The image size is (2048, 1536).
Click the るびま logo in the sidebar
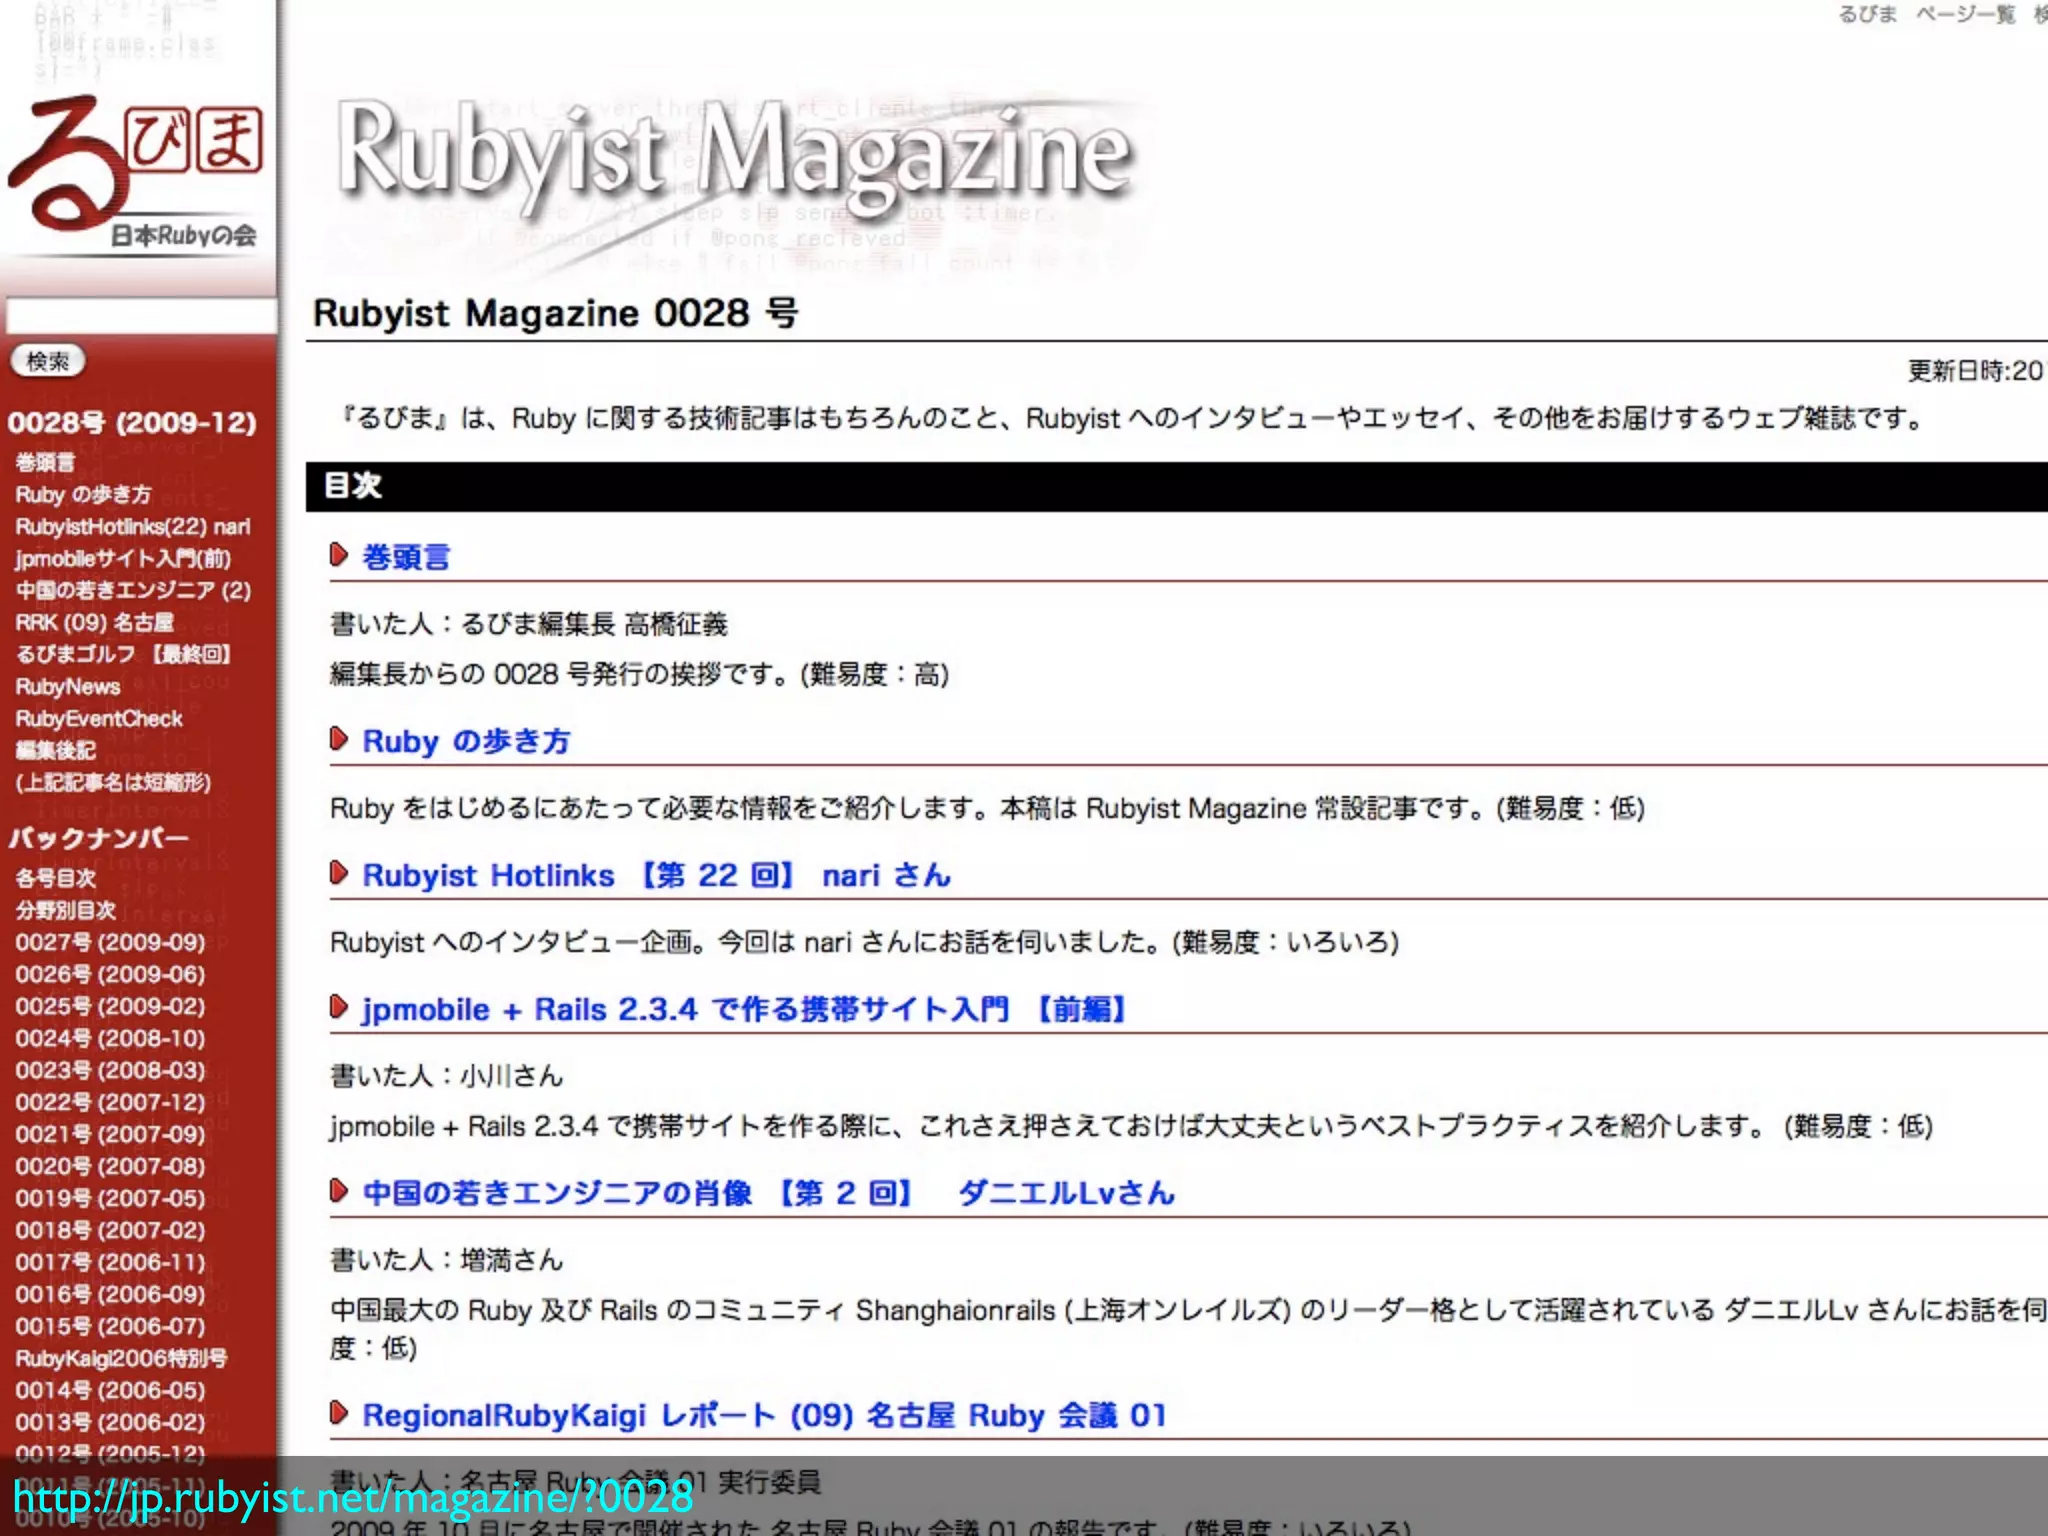click(137, 172)
